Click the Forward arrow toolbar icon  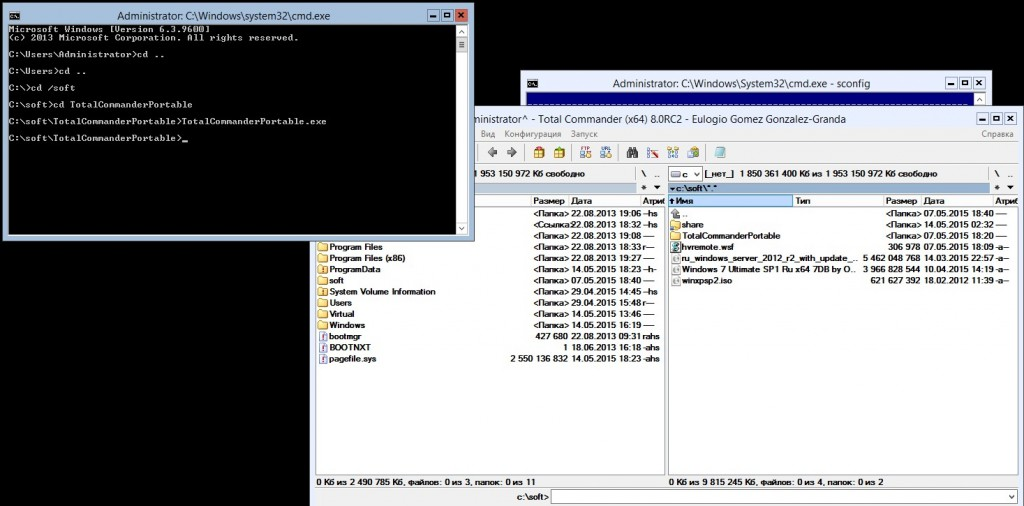click(511, 153)
